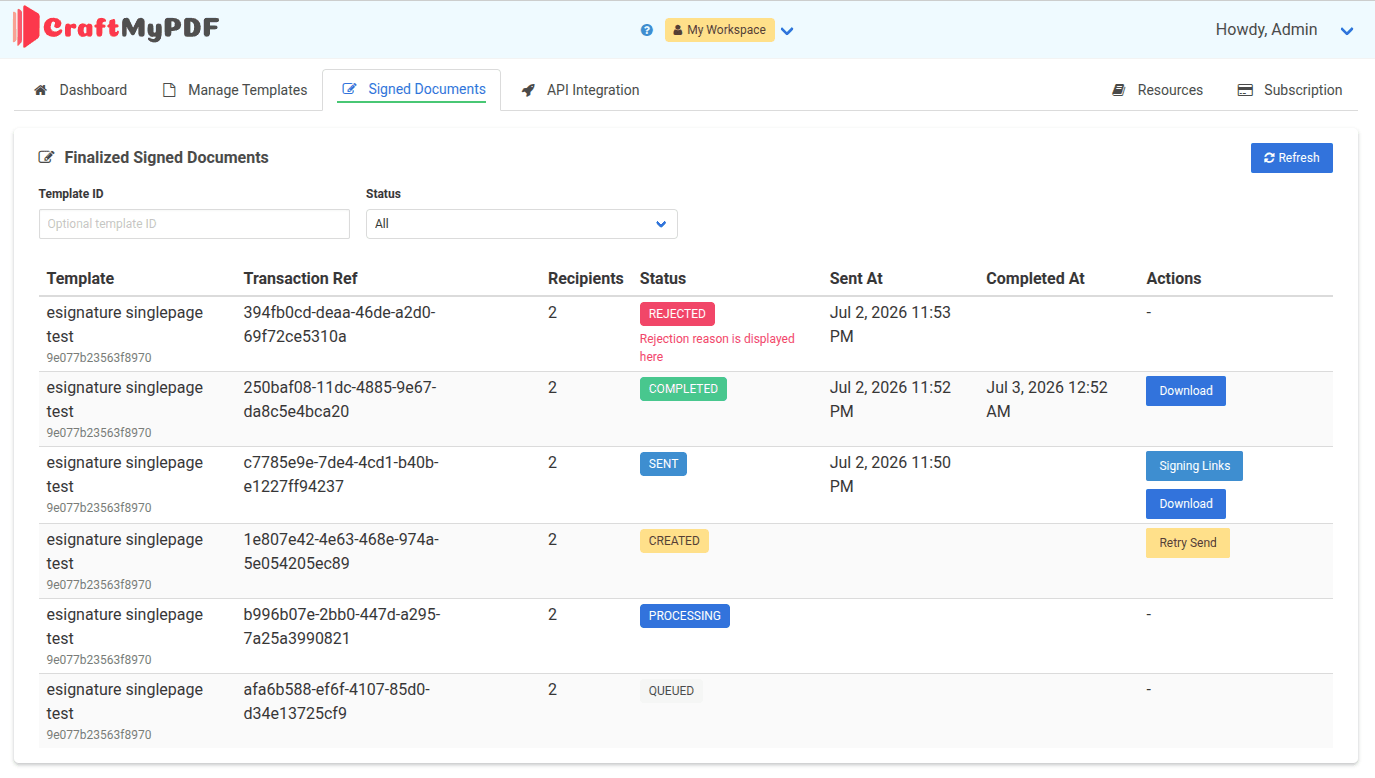Click recipients count in the PROCESSING row

pyautogui.click(x=552, y=614)
